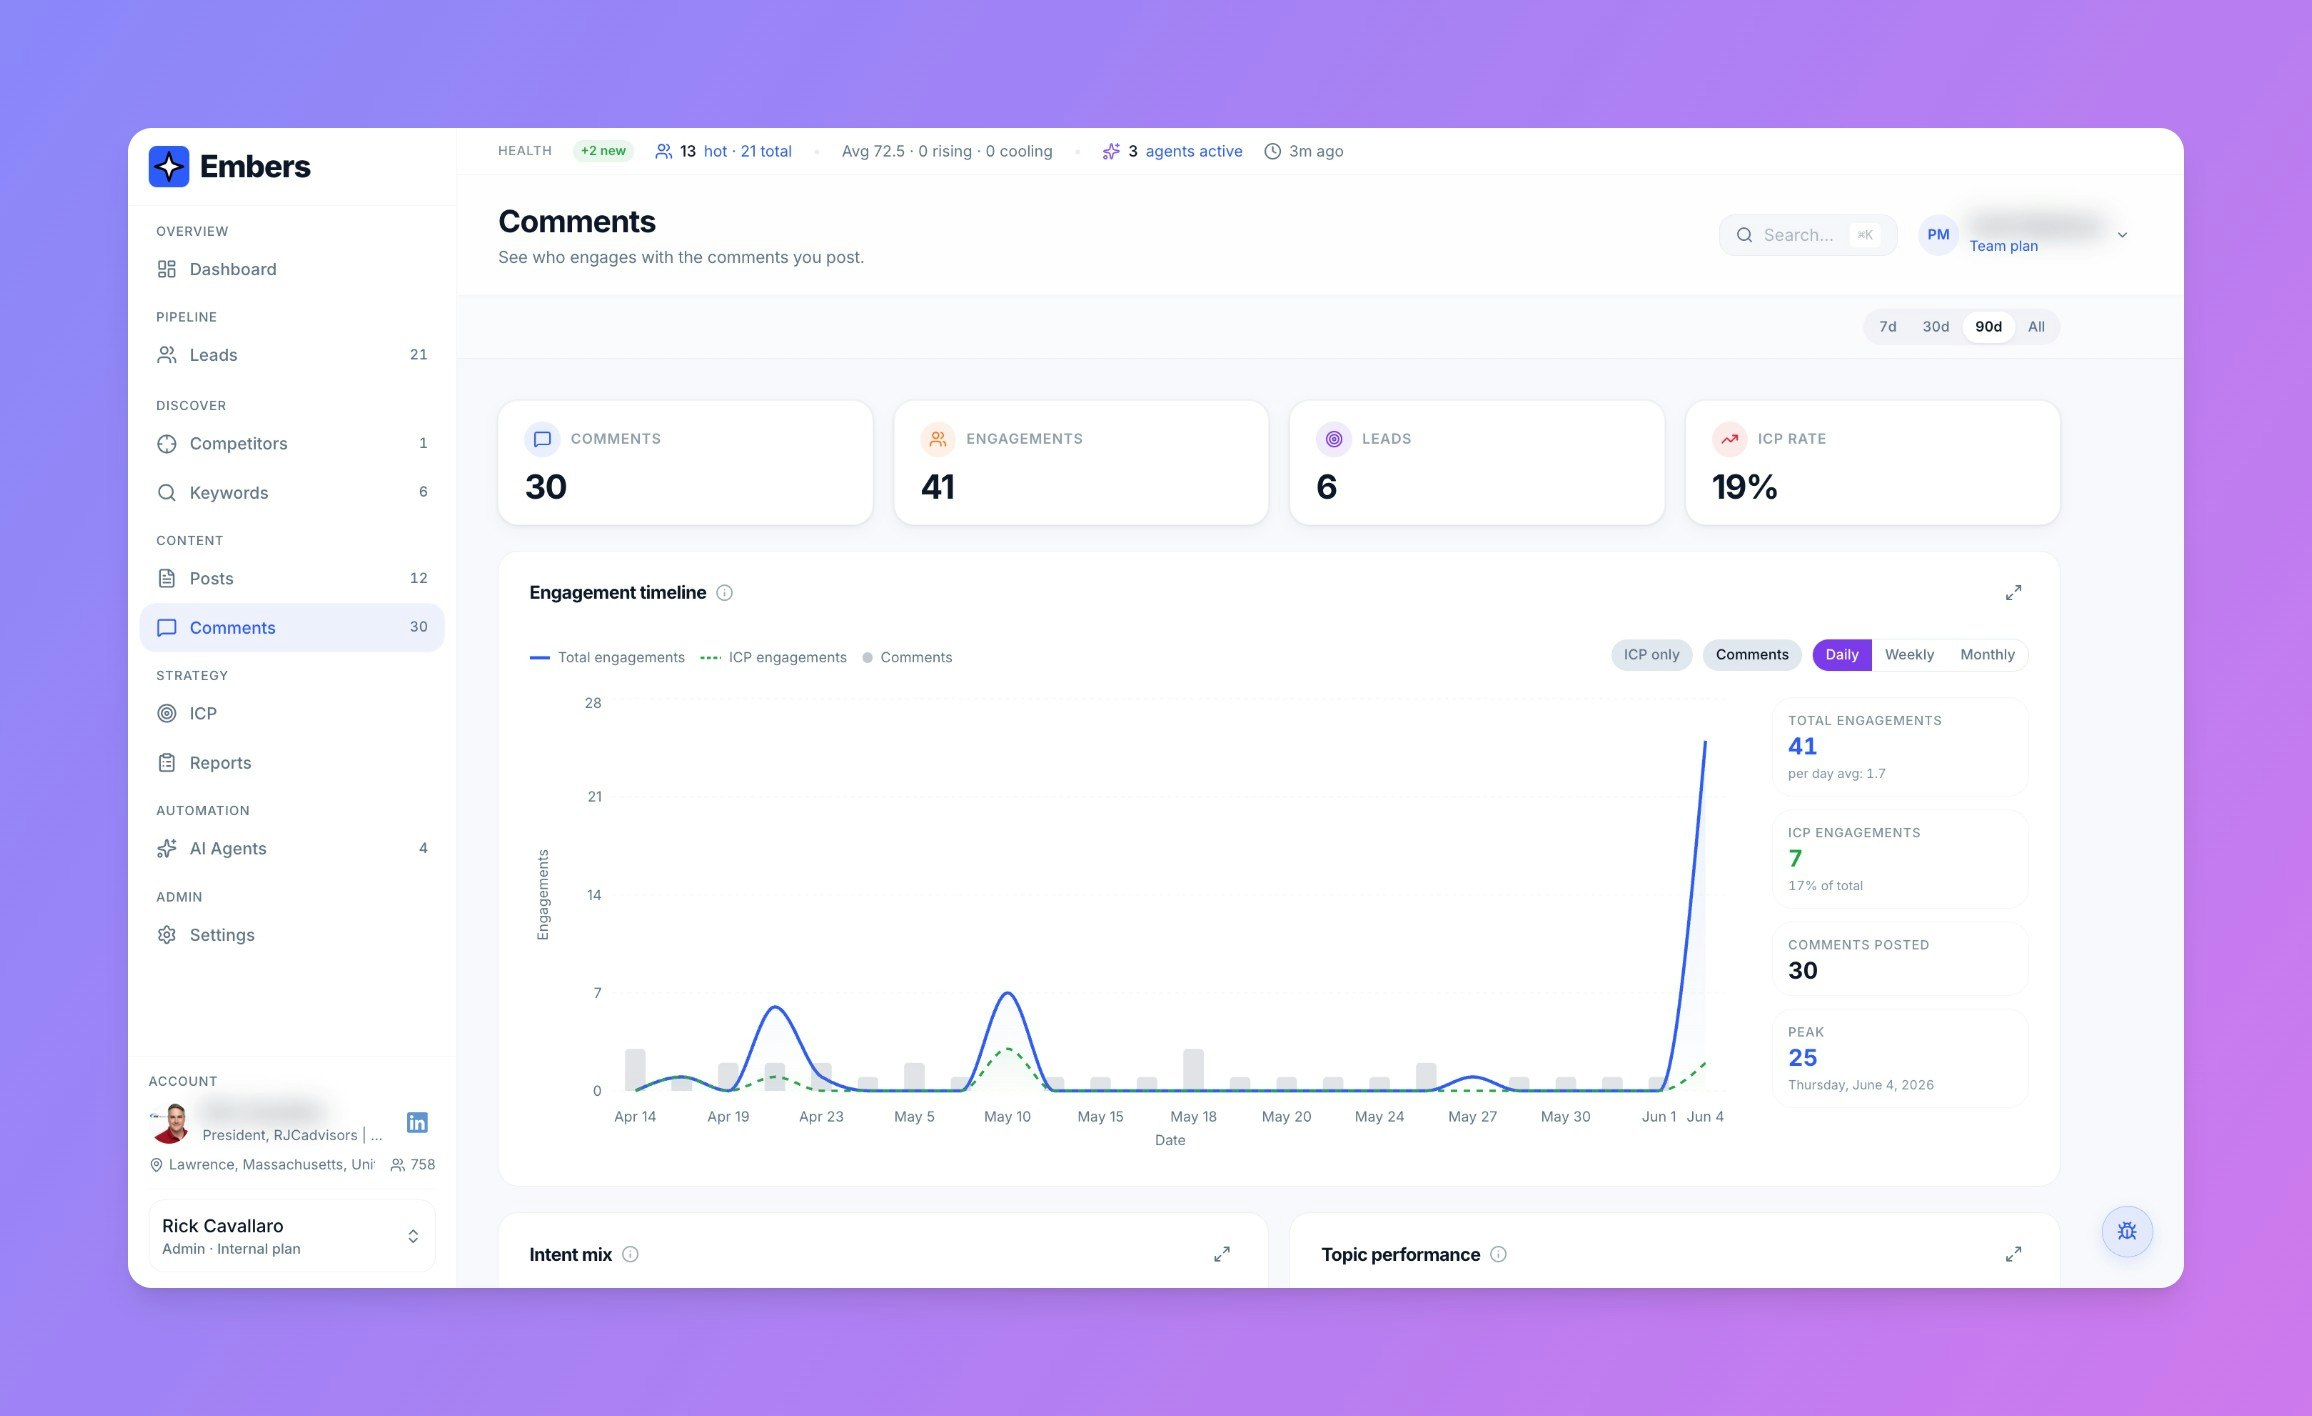Toggle the ICP only filter chip
2312x1416 pixels.
tap(1651, 655)
